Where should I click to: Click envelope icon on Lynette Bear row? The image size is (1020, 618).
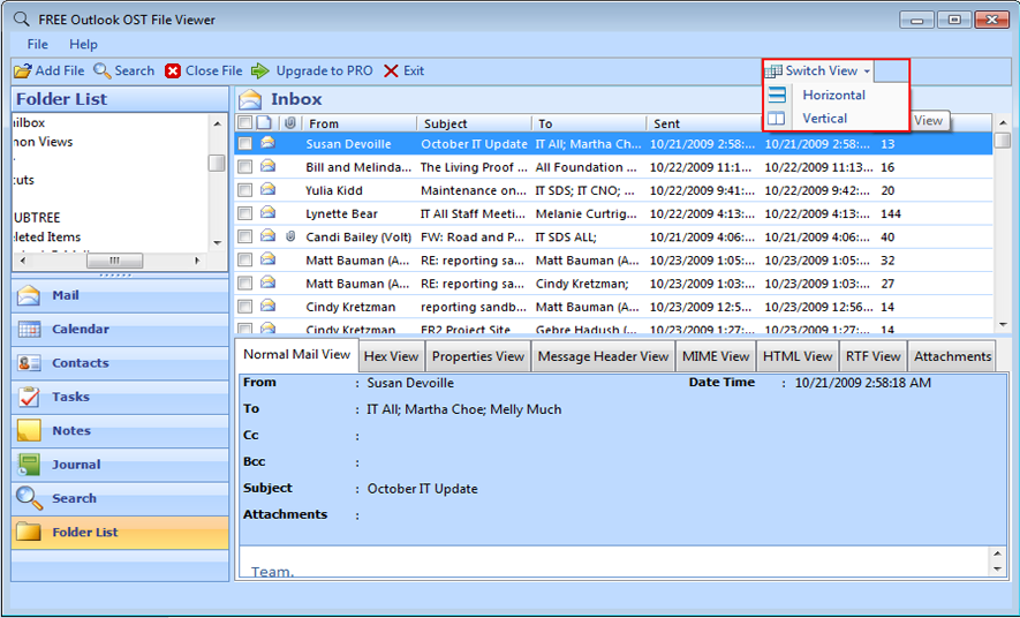click(x=267, y=213)
